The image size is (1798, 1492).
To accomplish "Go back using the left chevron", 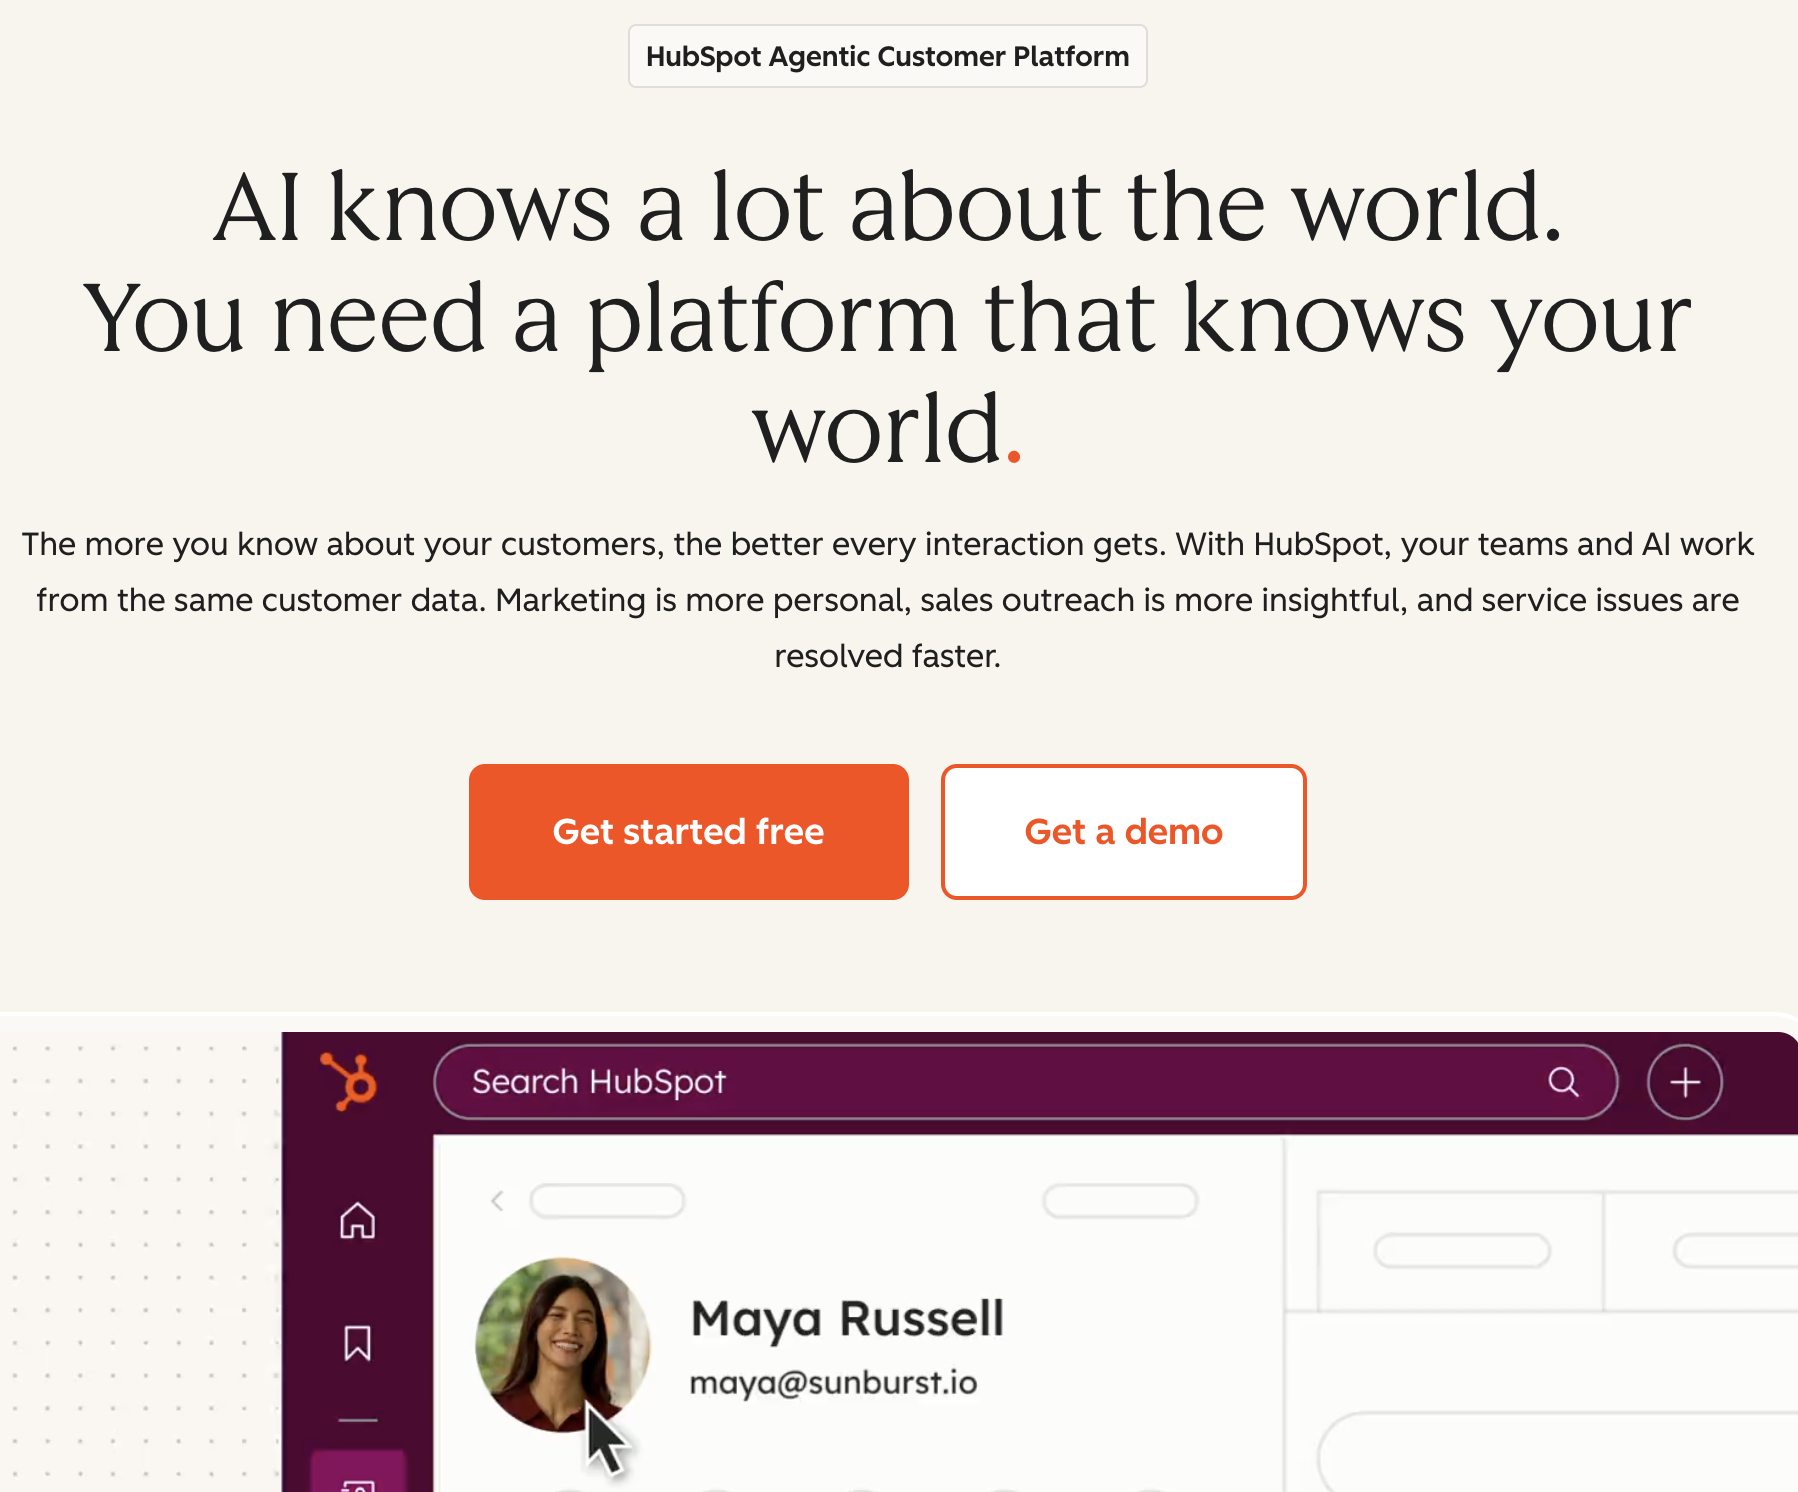I will pos(497,1201).
